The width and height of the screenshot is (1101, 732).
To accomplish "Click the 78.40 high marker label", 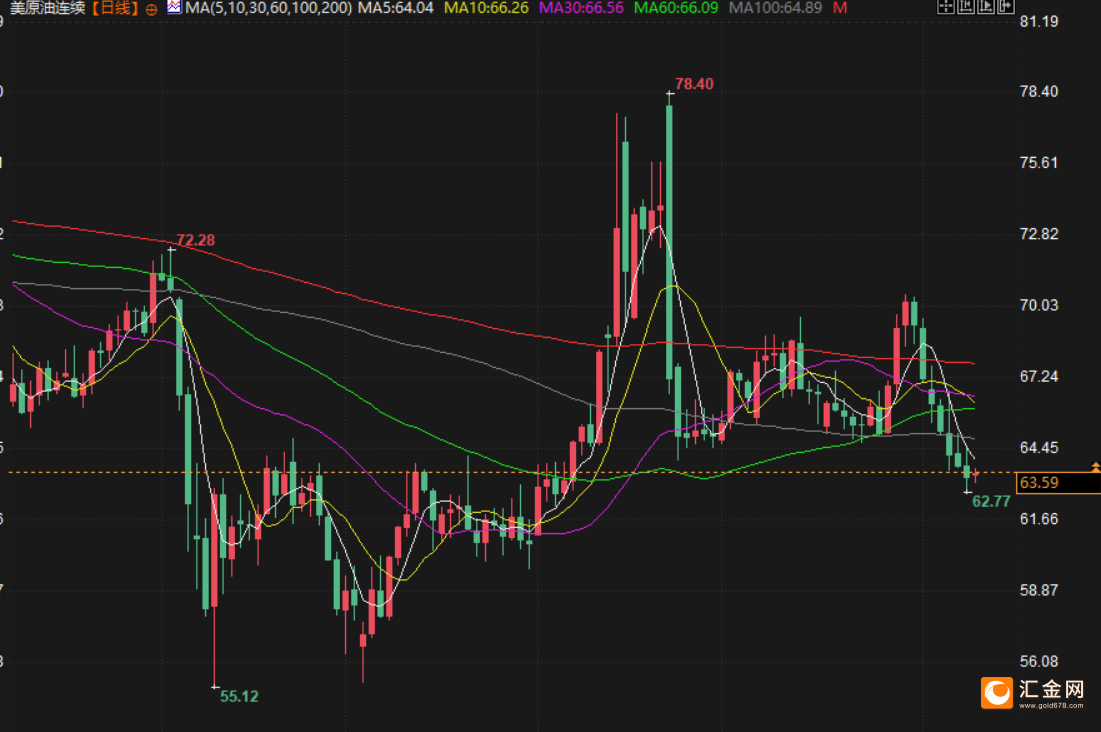I will [694, 84].
